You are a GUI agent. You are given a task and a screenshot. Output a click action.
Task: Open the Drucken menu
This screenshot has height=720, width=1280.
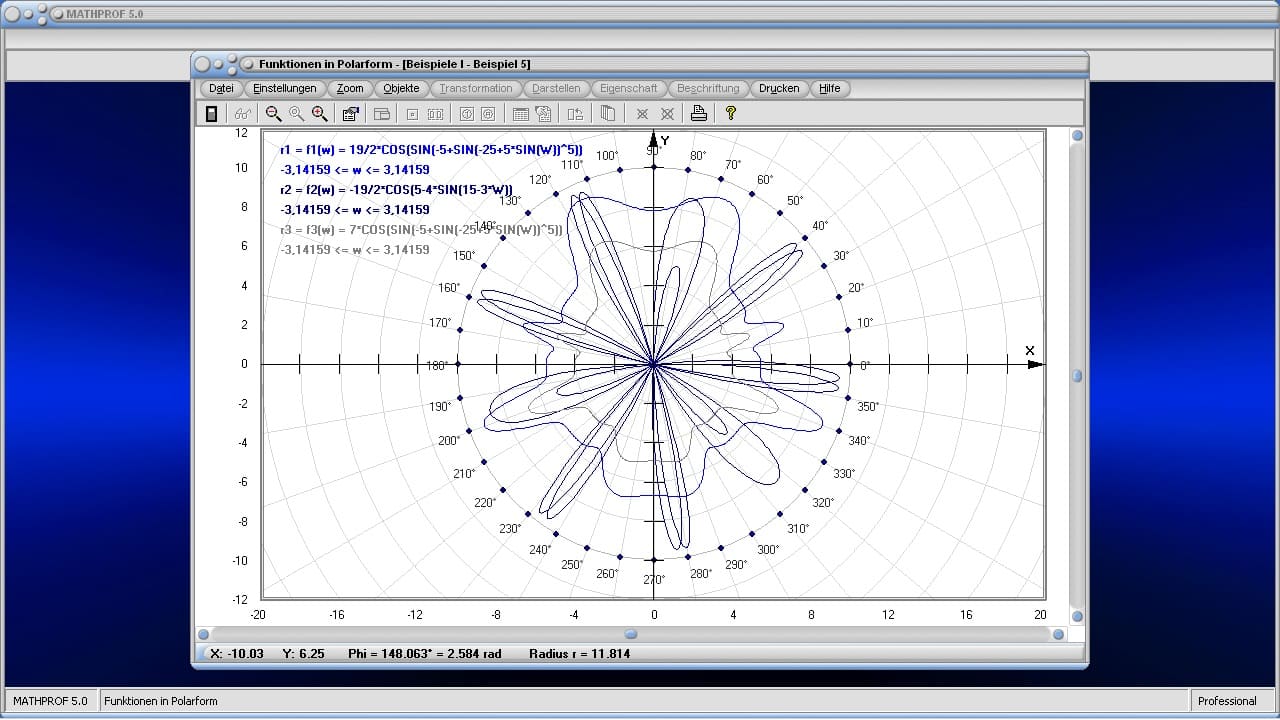point(779,88)
